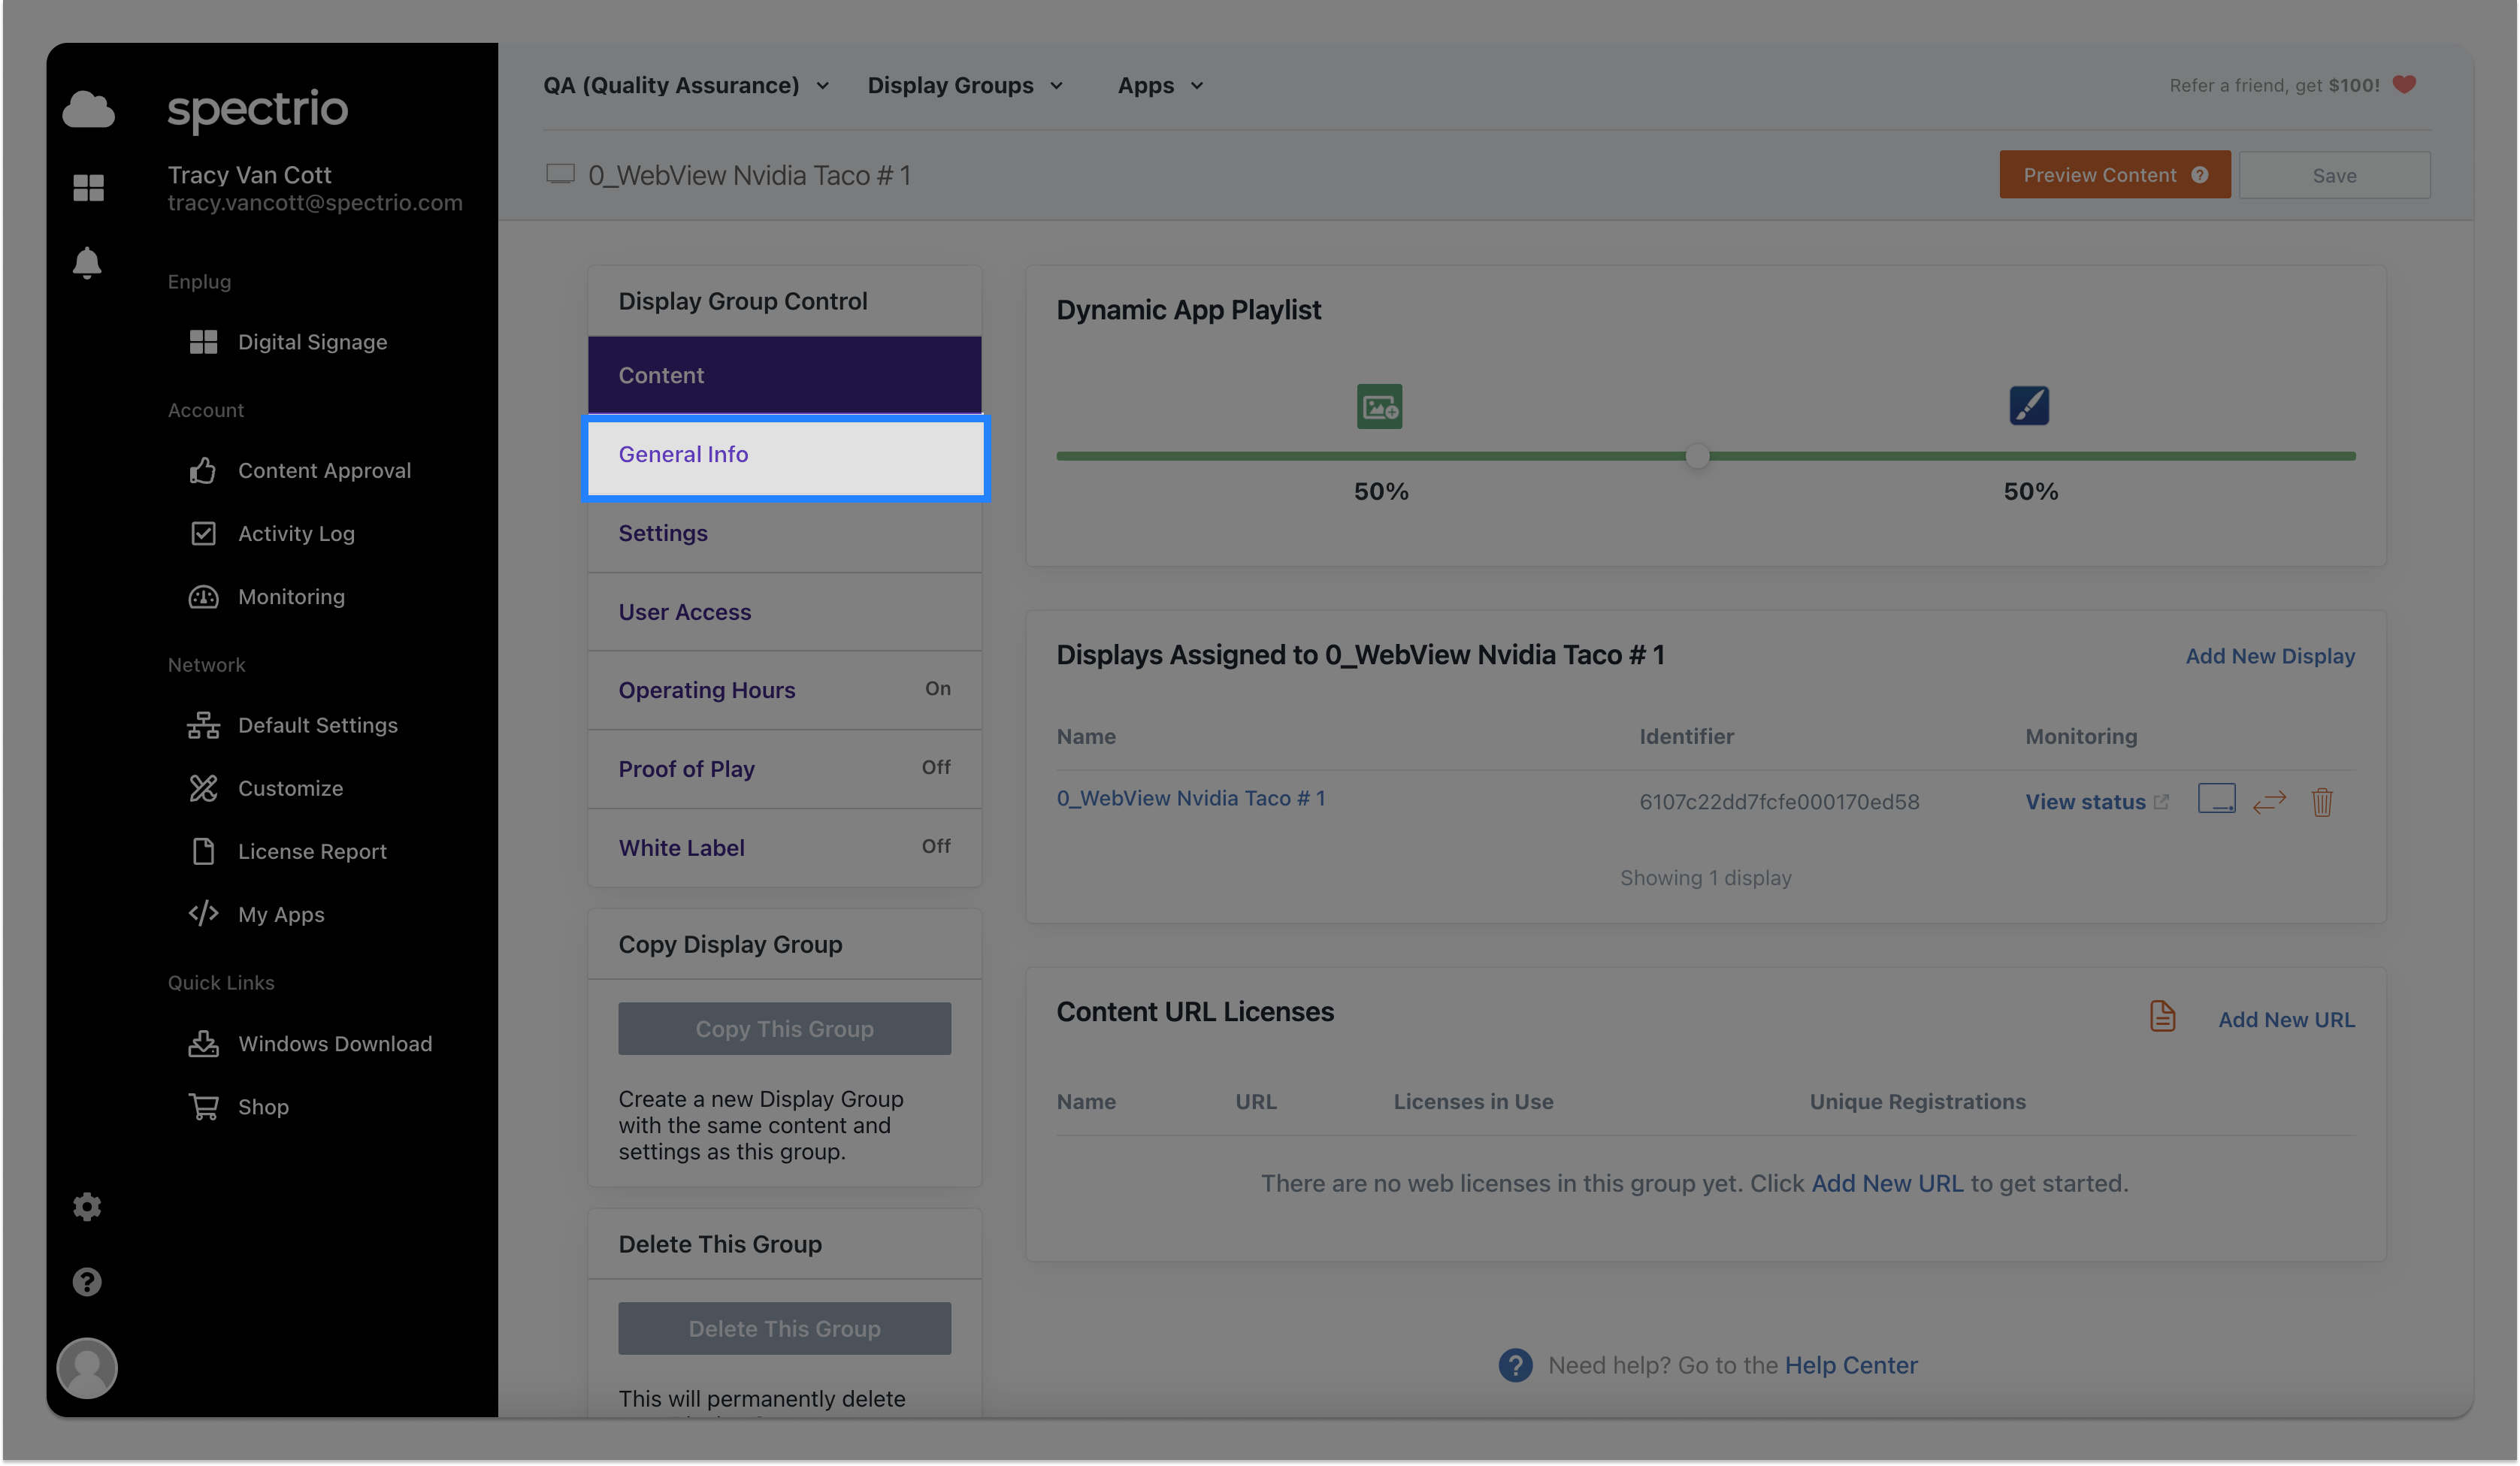This screenshot has height=1466, width=2520.
Task: Open the user avatar at bottom left
Action: click(x=87, y=1367)
